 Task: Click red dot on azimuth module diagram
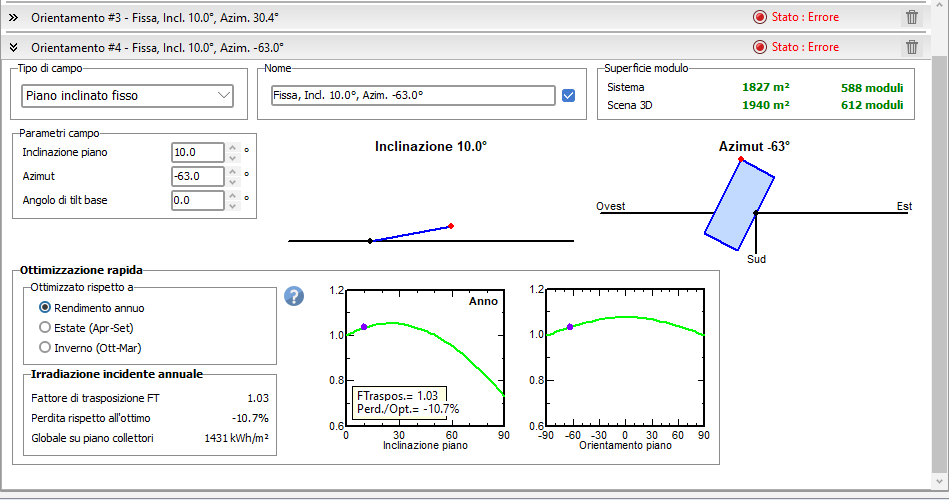740,160
